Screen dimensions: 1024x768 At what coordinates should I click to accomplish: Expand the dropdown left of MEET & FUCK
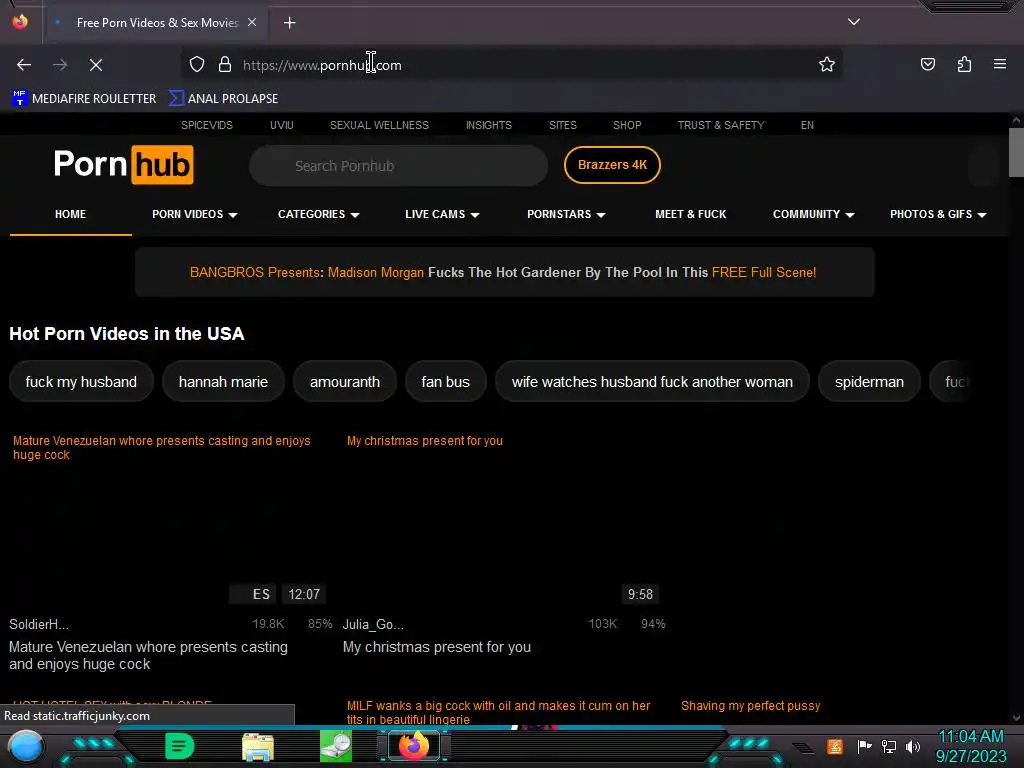566,214
